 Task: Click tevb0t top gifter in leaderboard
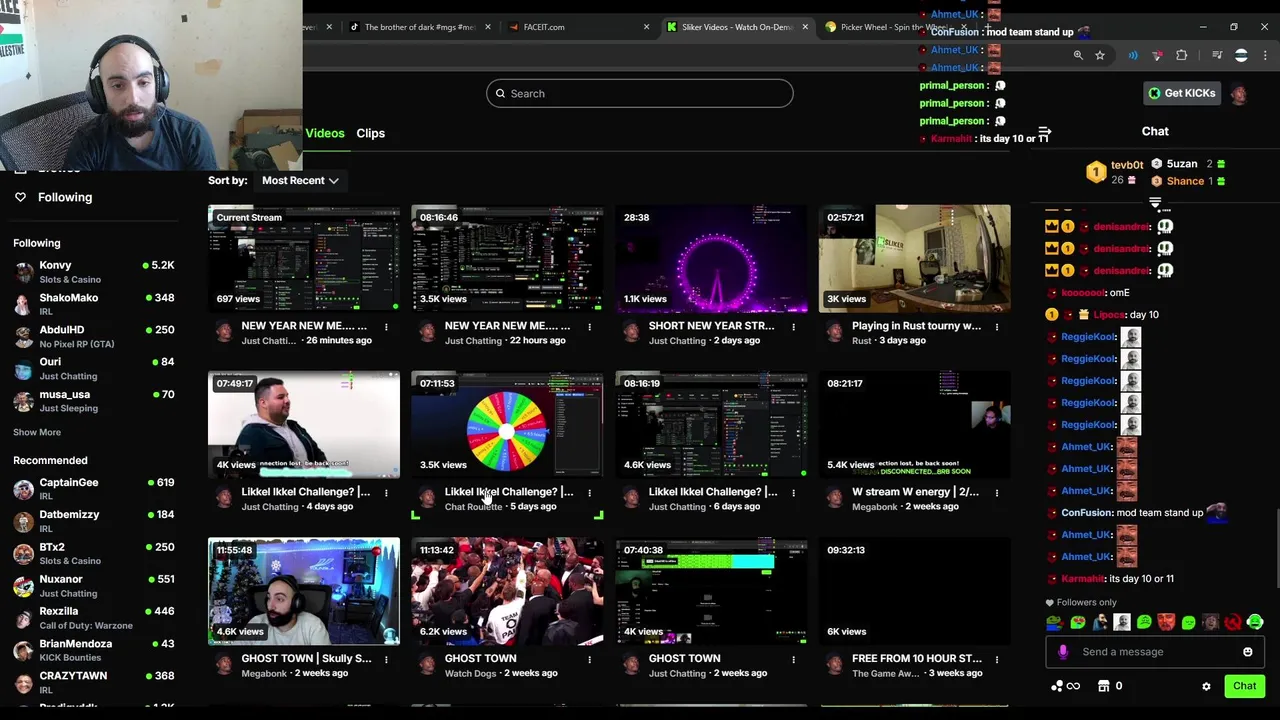click(1116, 172)
